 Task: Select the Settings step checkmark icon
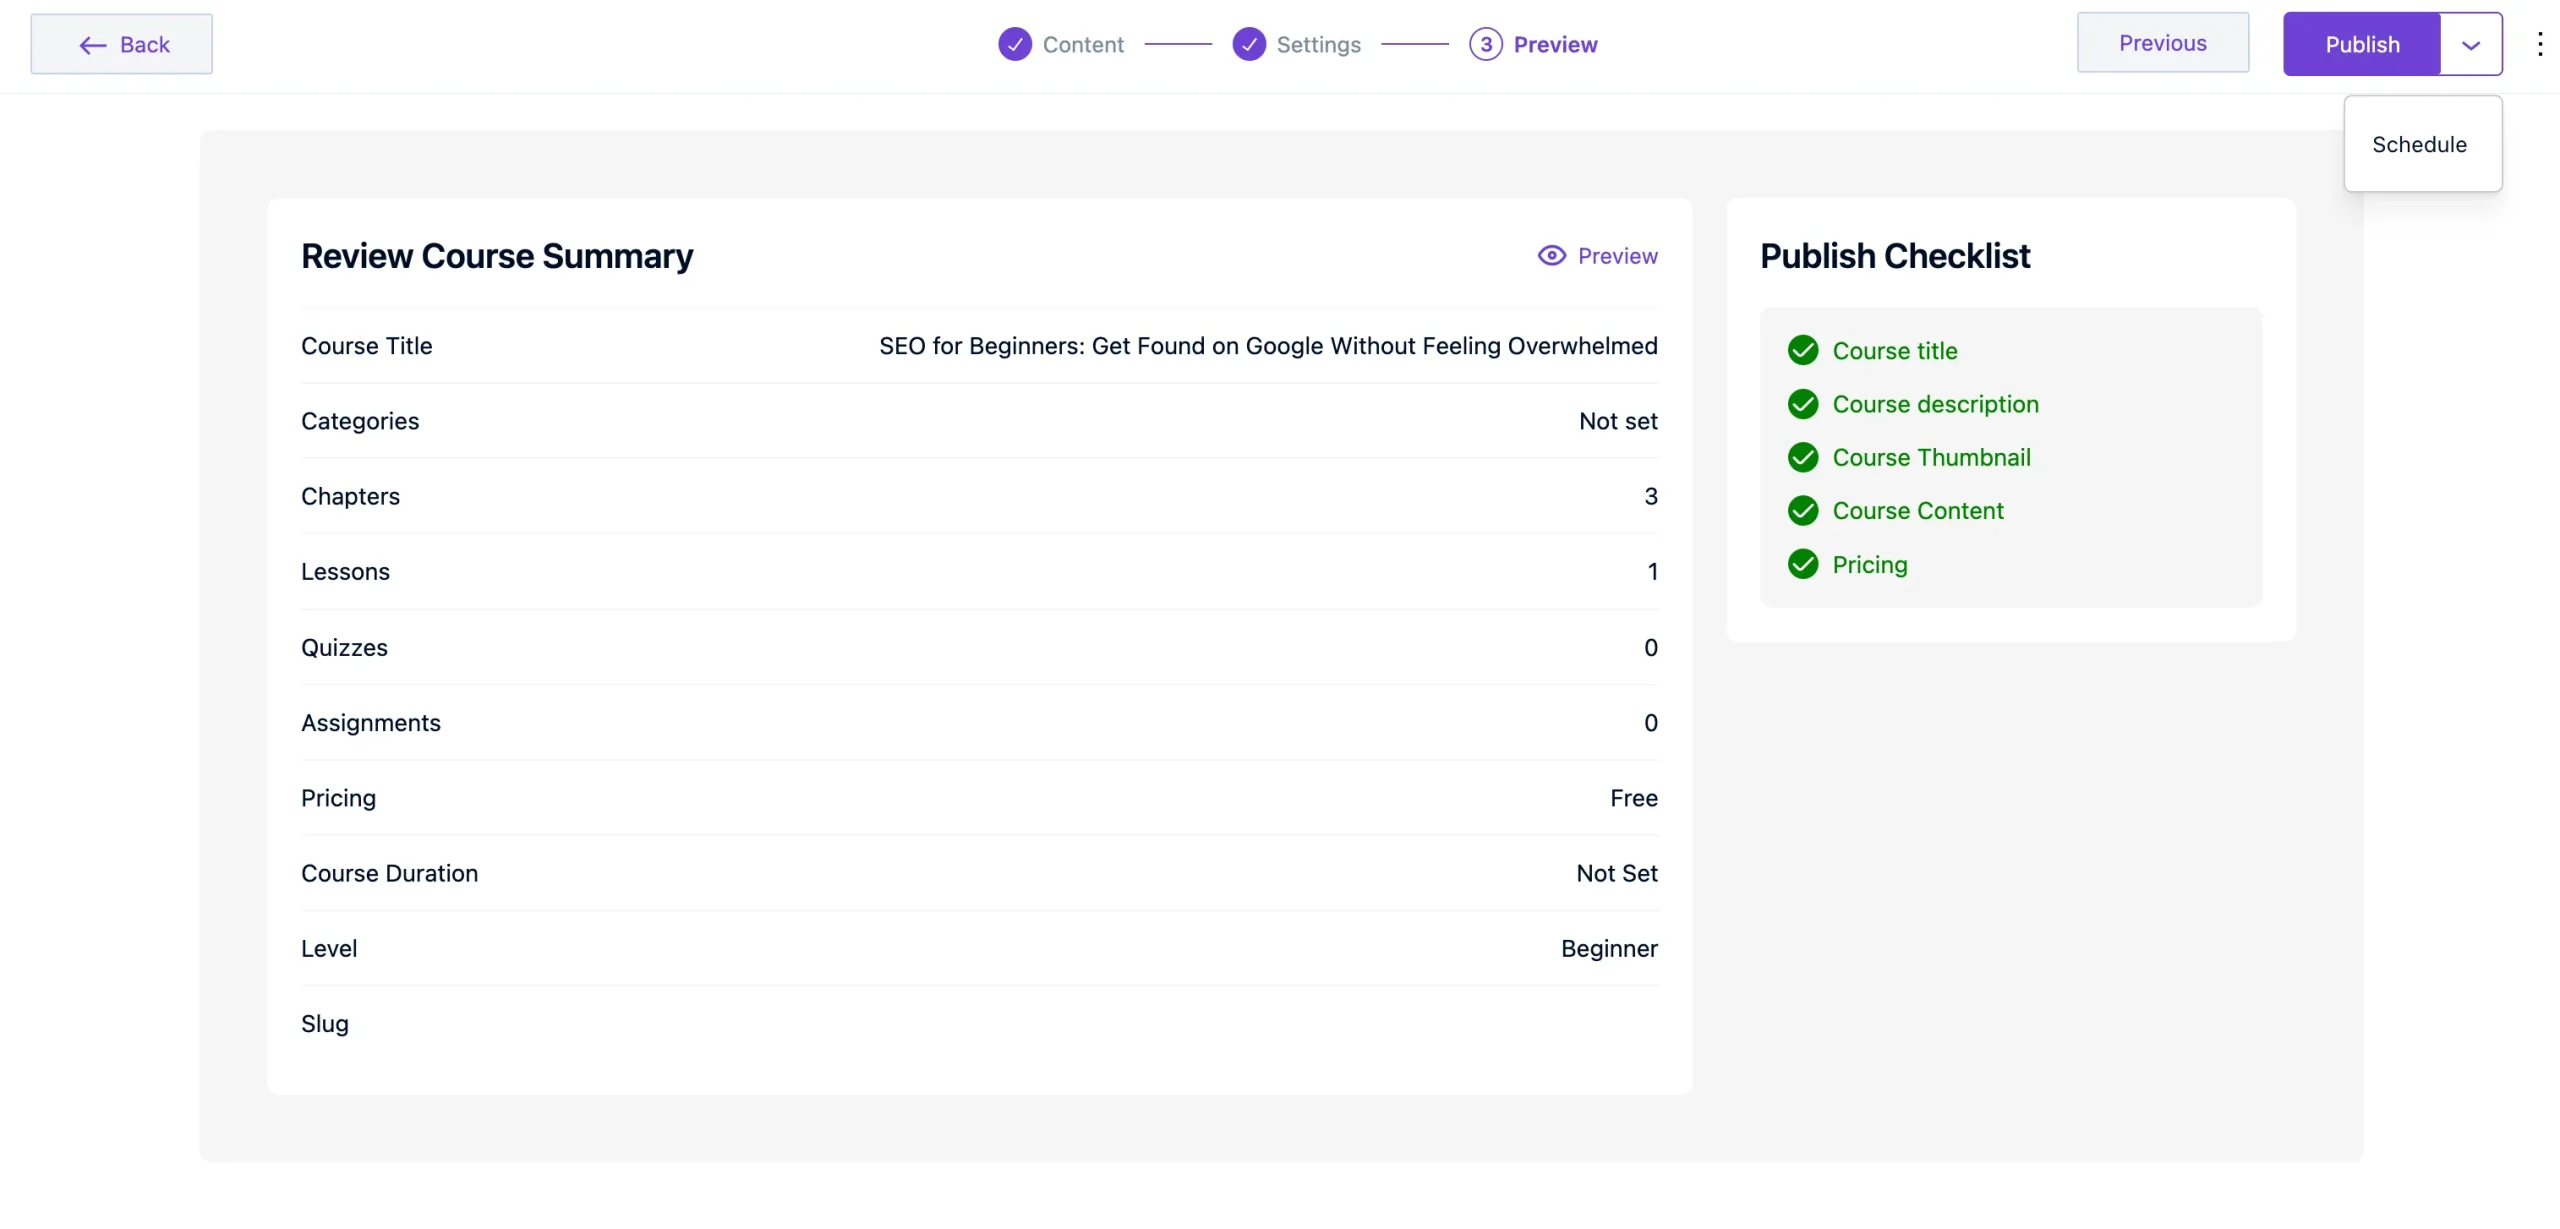pos(1250,44)
